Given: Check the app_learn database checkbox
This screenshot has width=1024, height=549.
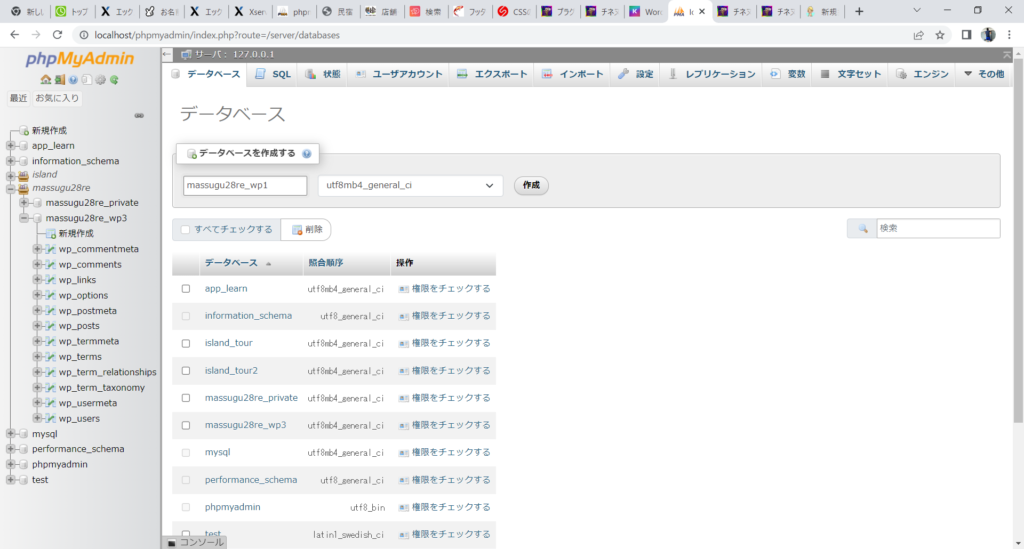Looking at the screenshot, I should [x=186, y=289].
